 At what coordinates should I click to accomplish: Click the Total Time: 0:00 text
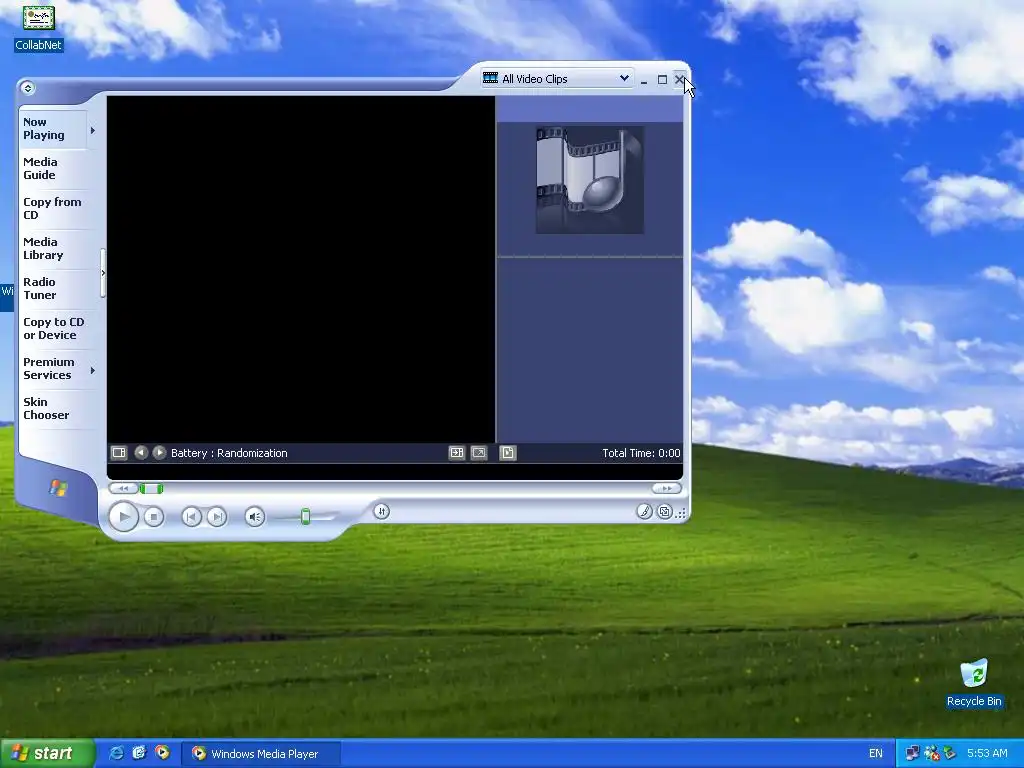point(641,453)
